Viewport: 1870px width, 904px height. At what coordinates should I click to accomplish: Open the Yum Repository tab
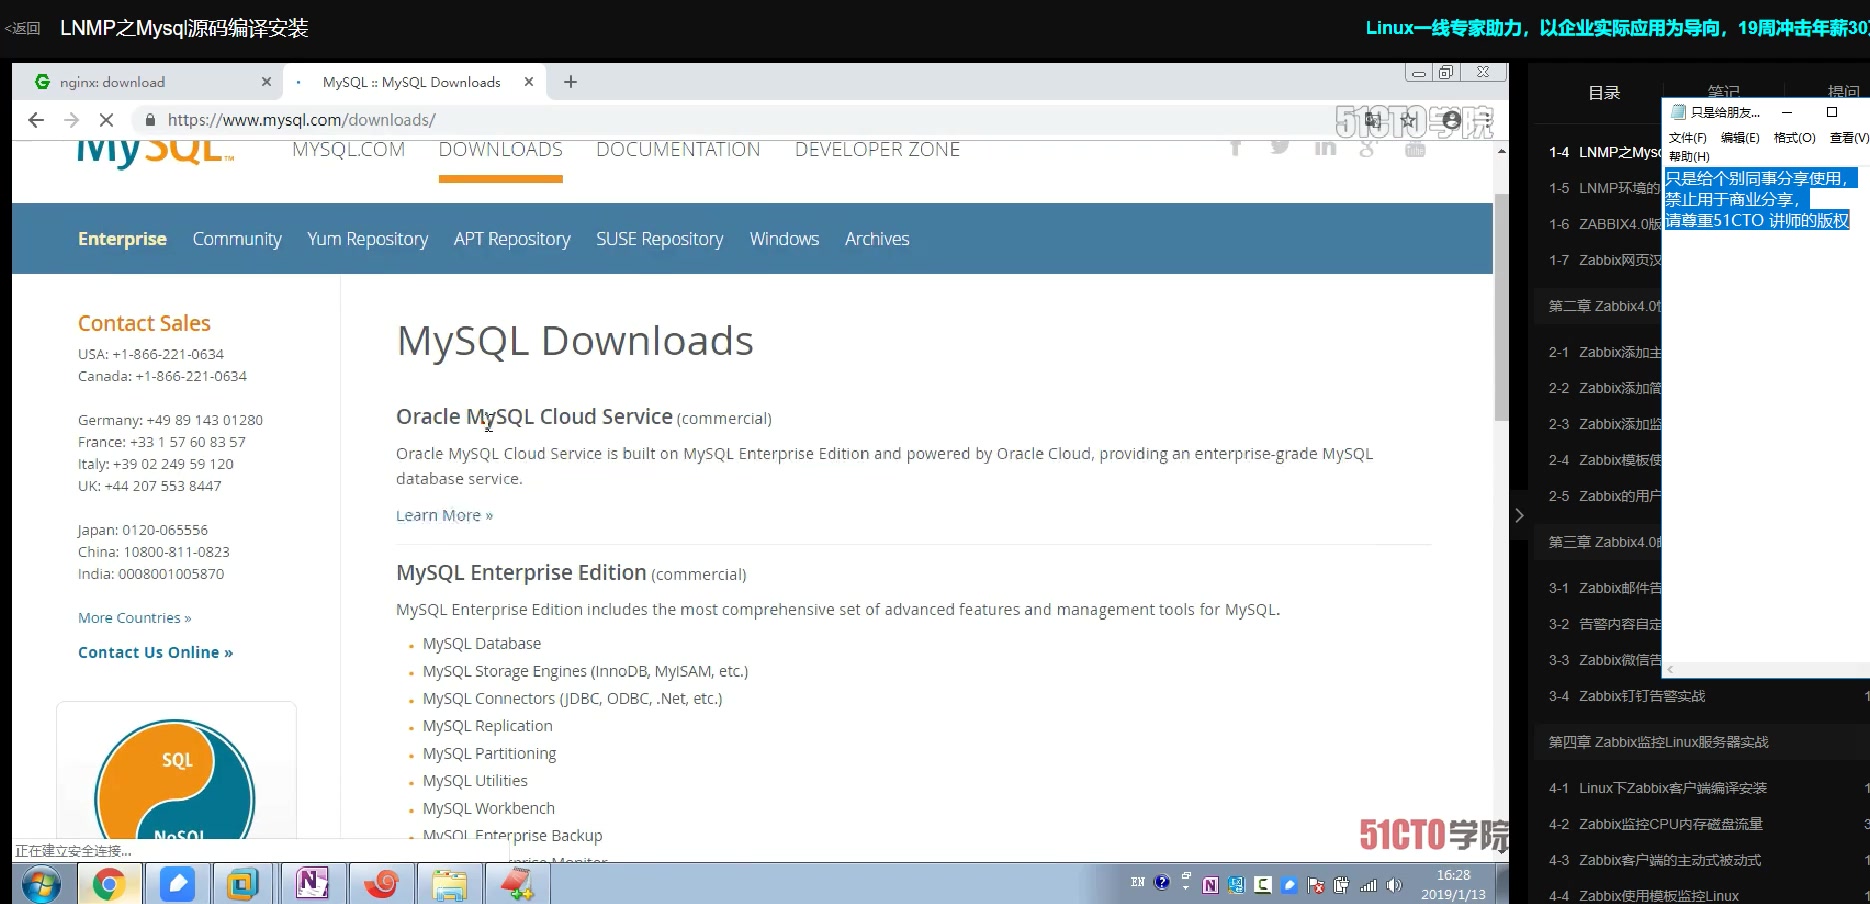tap(367, 239)
